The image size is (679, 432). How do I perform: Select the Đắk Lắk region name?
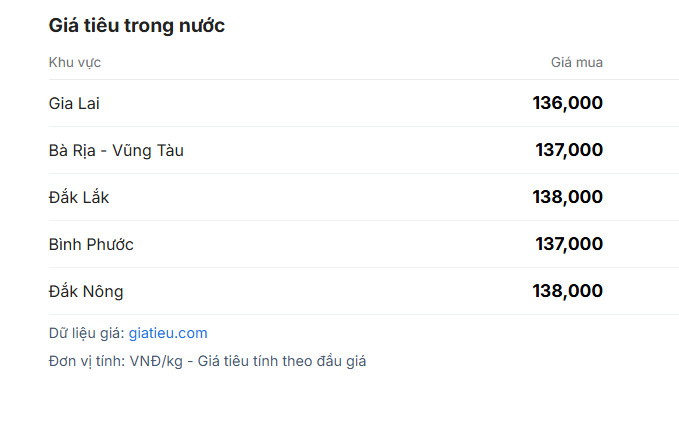(x=79, y=197)
